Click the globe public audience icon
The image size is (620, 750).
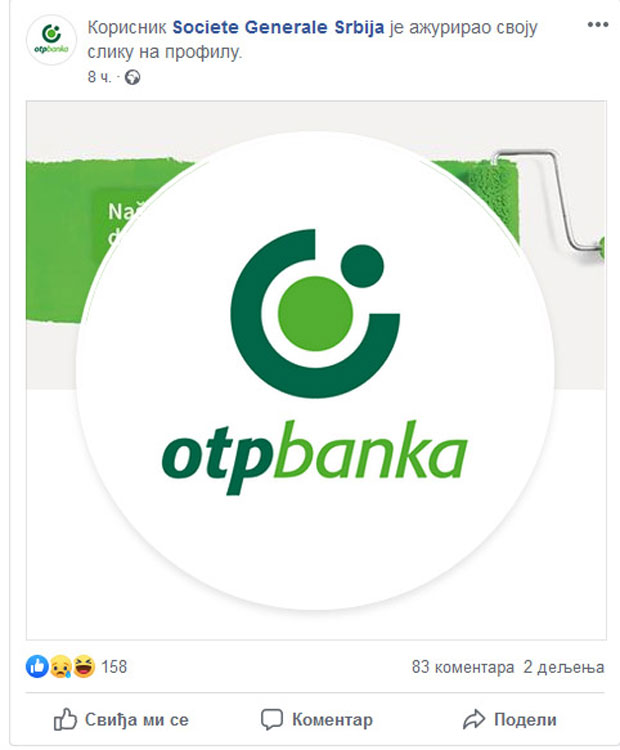click(133, 77)
